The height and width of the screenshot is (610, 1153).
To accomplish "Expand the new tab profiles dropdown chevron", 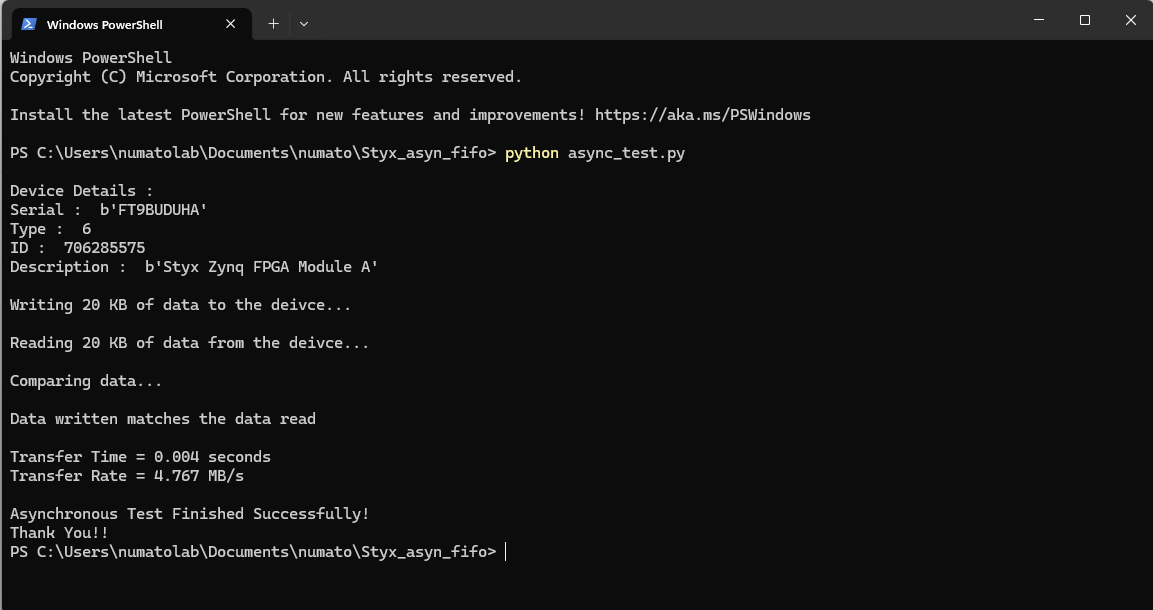I will [x=304, y=24].
